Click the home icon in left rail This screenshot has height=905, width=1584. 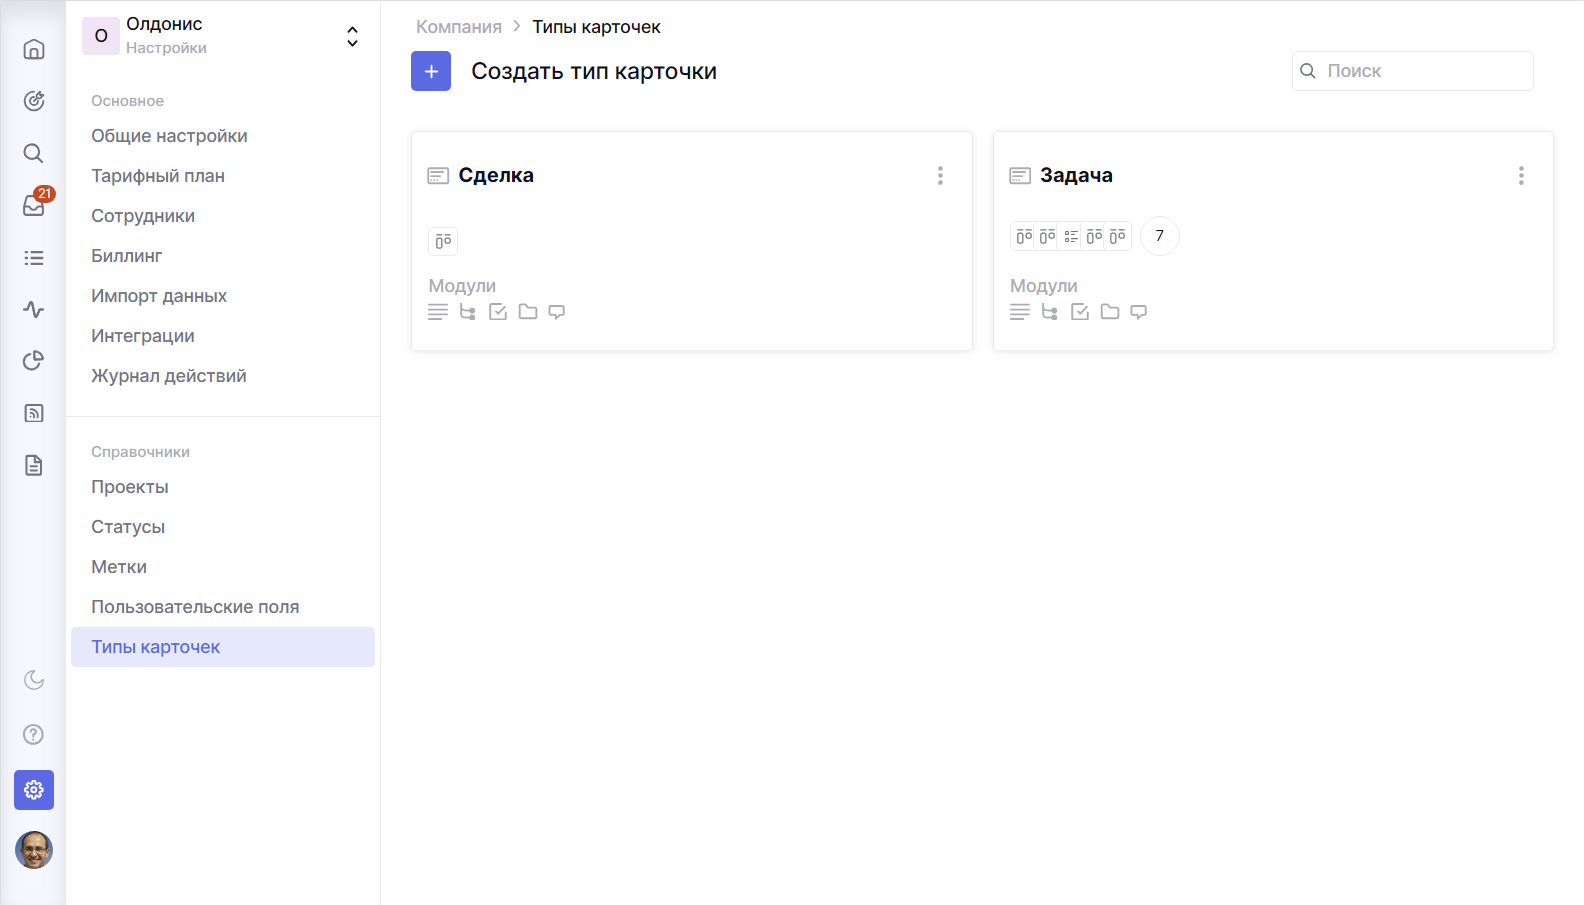(34, 49)
